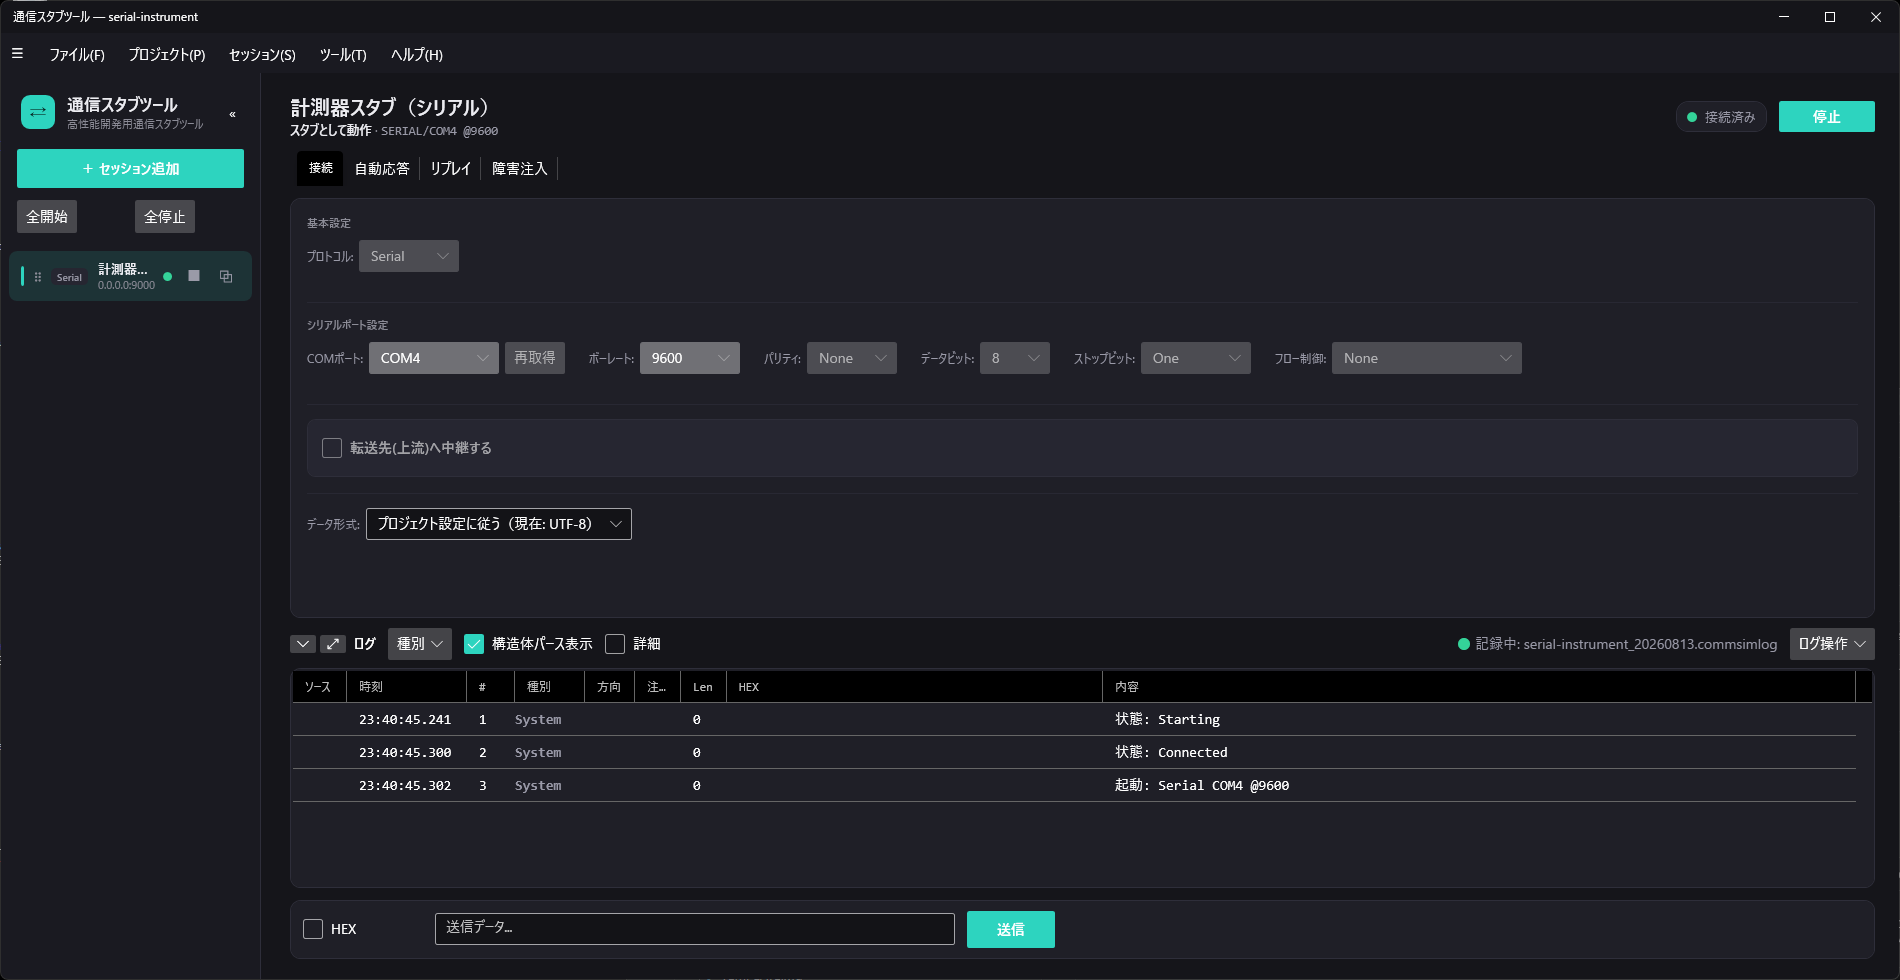
Task: Open the ボーレート 9600 dropdown
Action: tap(690, 358)
